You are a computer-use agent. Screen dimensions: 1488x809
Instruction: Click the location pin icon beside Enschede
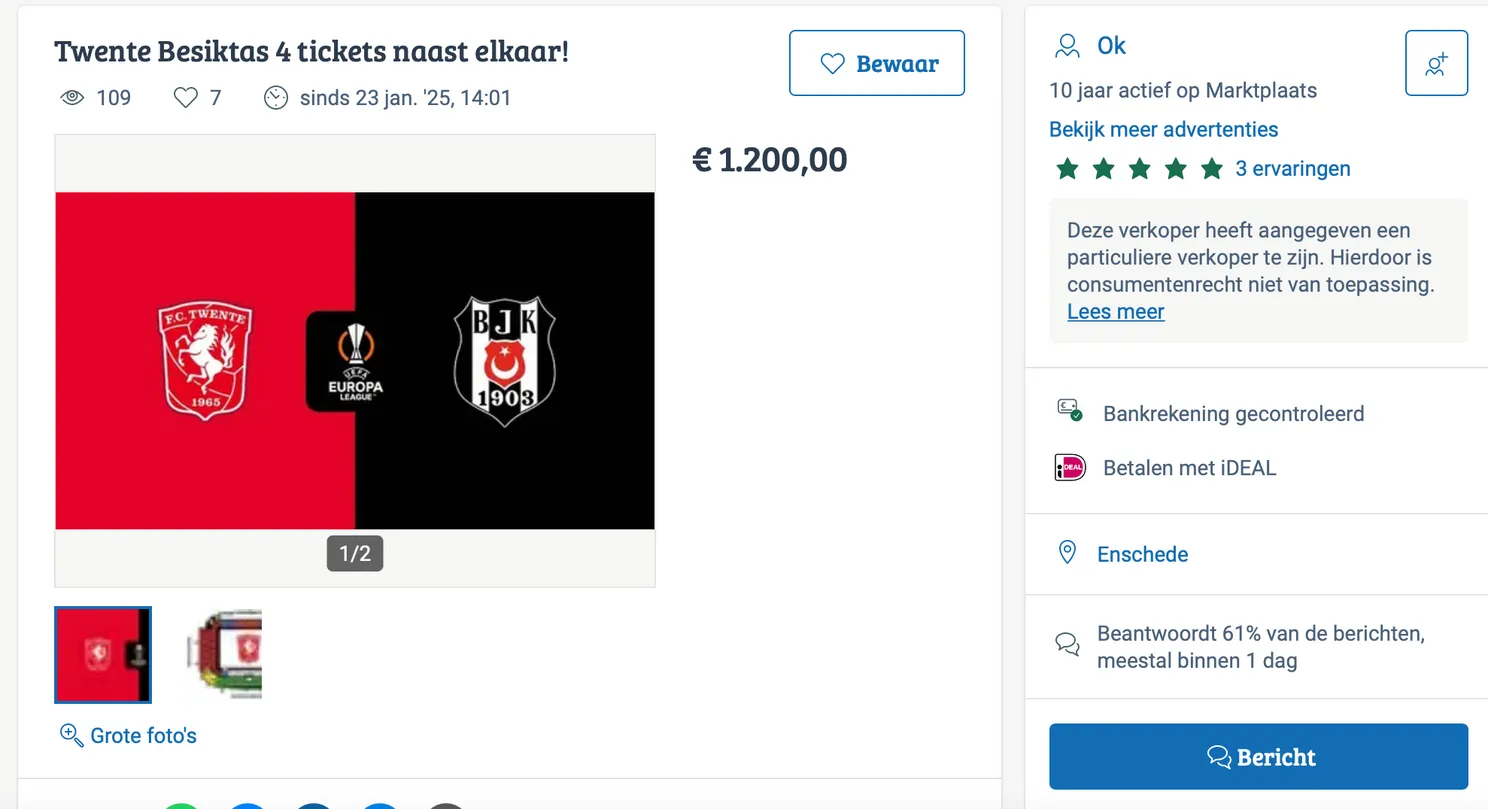1067,551
